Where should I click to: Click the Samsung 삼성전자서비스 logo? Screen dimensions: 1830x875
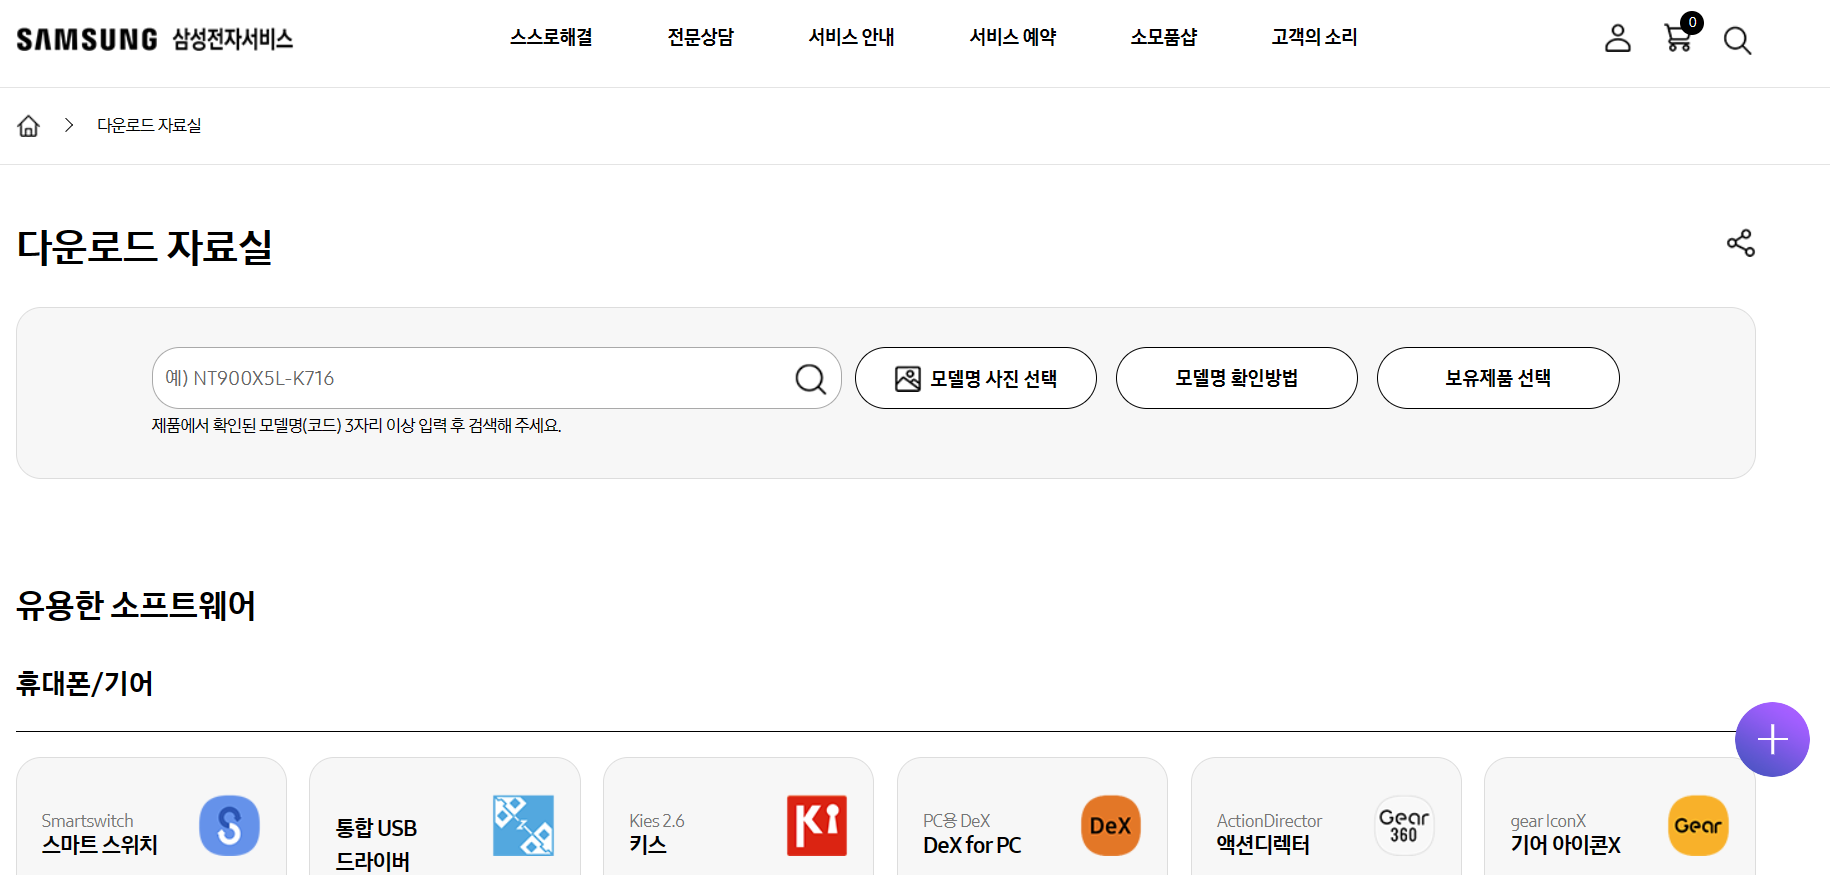point(155,39)
